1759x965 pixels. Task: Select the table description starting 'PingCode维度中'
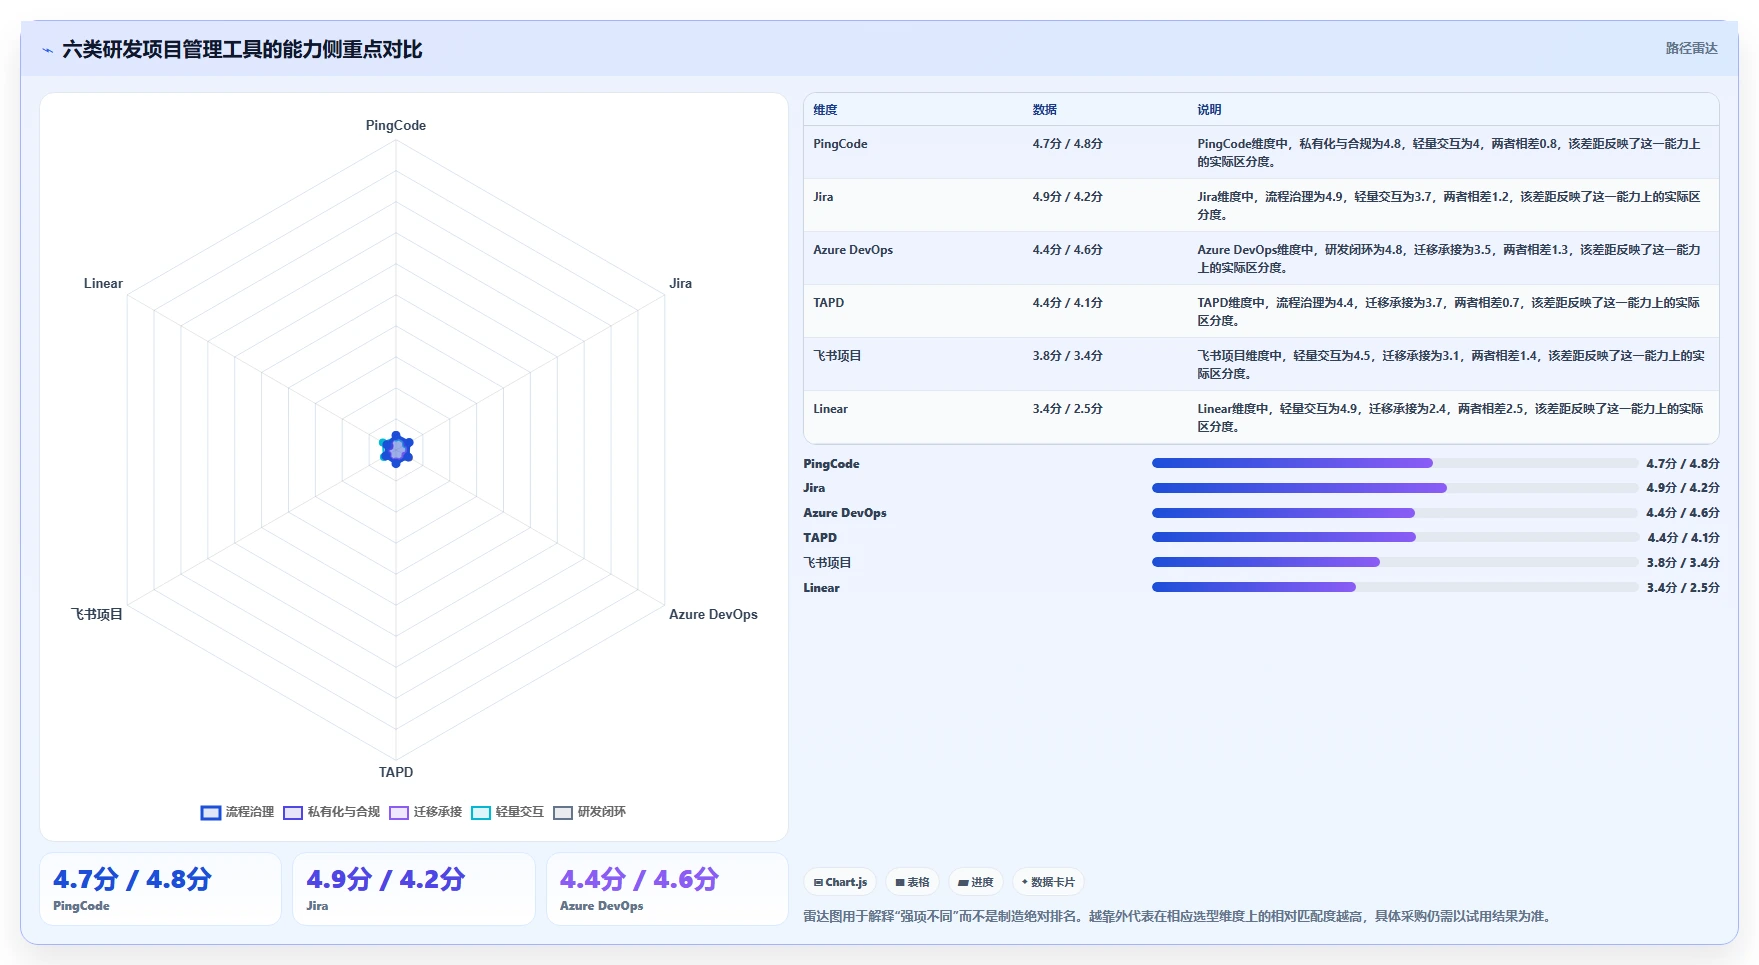(1449, 152)
